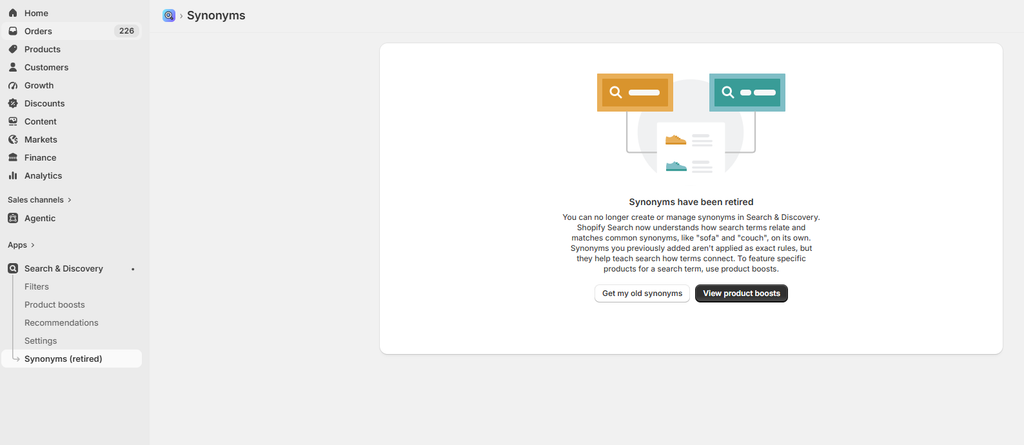Click the Agentic channel icon
This screenshot has height=445, width=1024.
[12, 218]
